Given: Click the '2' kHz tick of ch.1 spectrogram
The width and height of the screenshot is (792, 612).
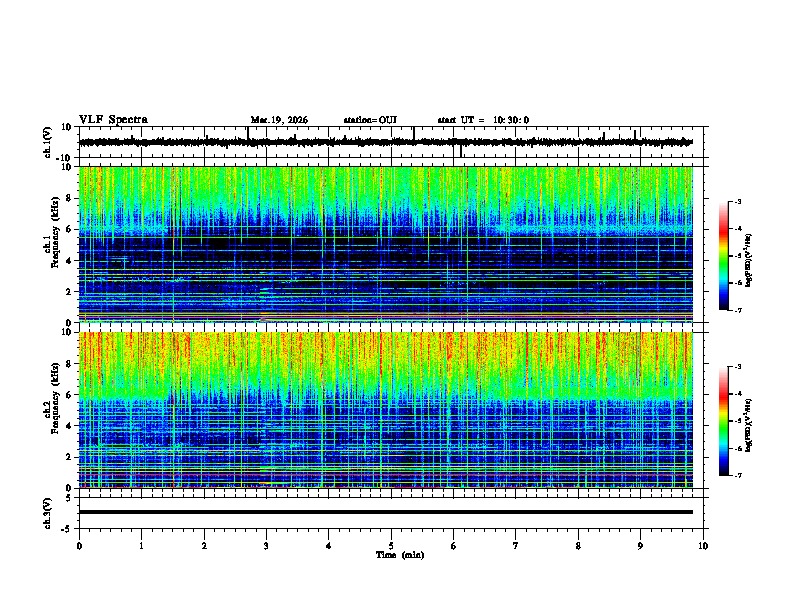Looking at the screenshot, I should pyautogui.click(x=69, y=292).
